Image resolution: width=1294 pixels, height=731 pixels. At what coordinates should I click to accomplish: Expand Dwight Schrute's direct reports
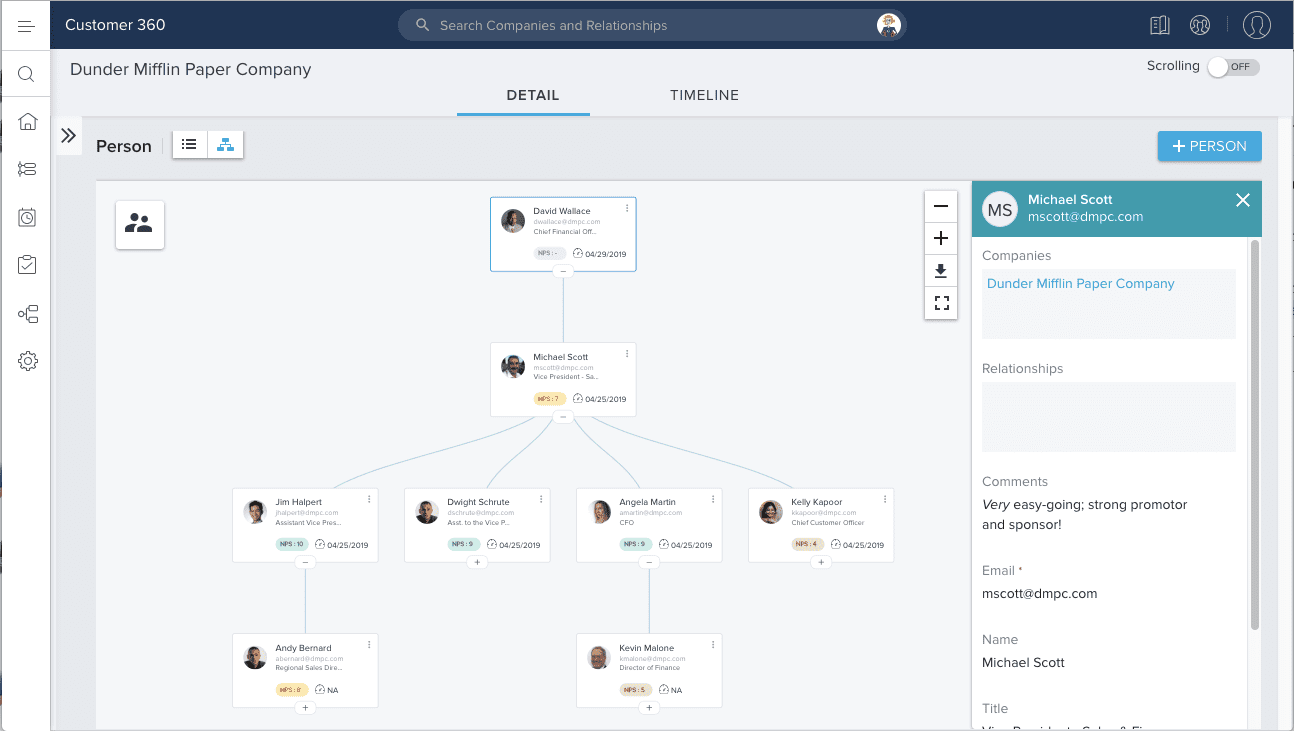[x=477, y=563]
